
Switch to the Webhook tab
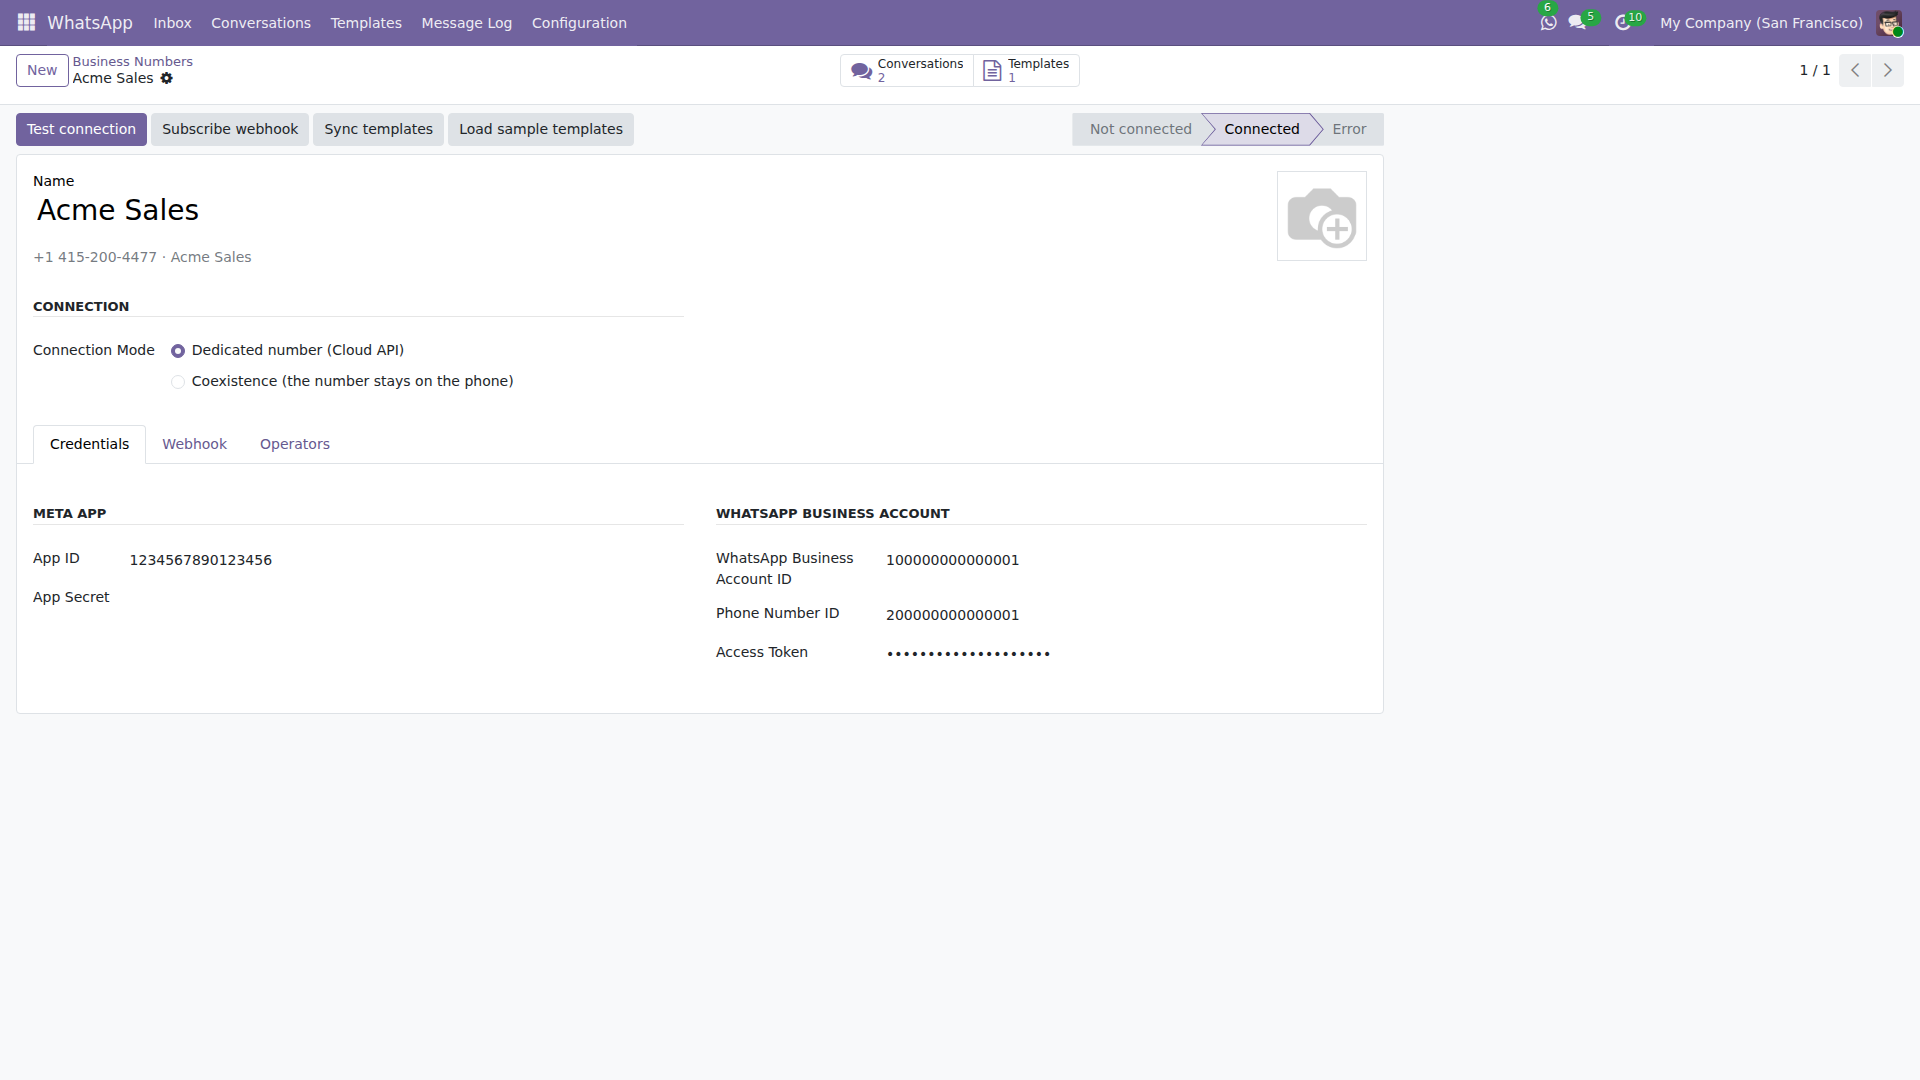(195, 444)
